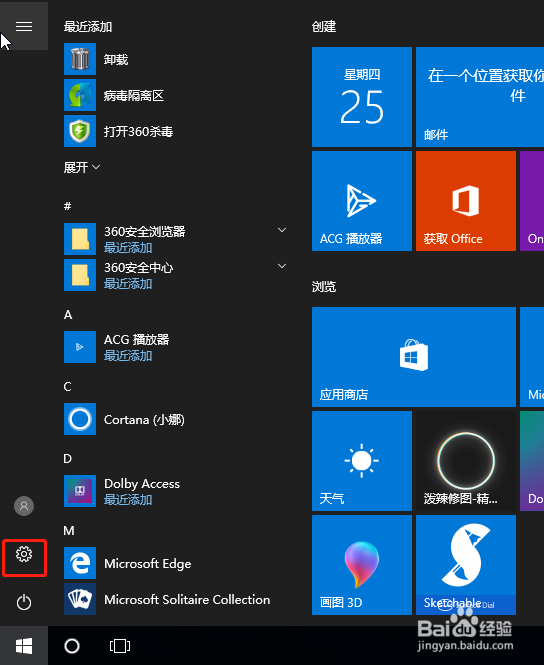Open the 卸载 uninstall app icon
Image resolution: width=544 pixels, height=665 pixels.
[80, 59]
